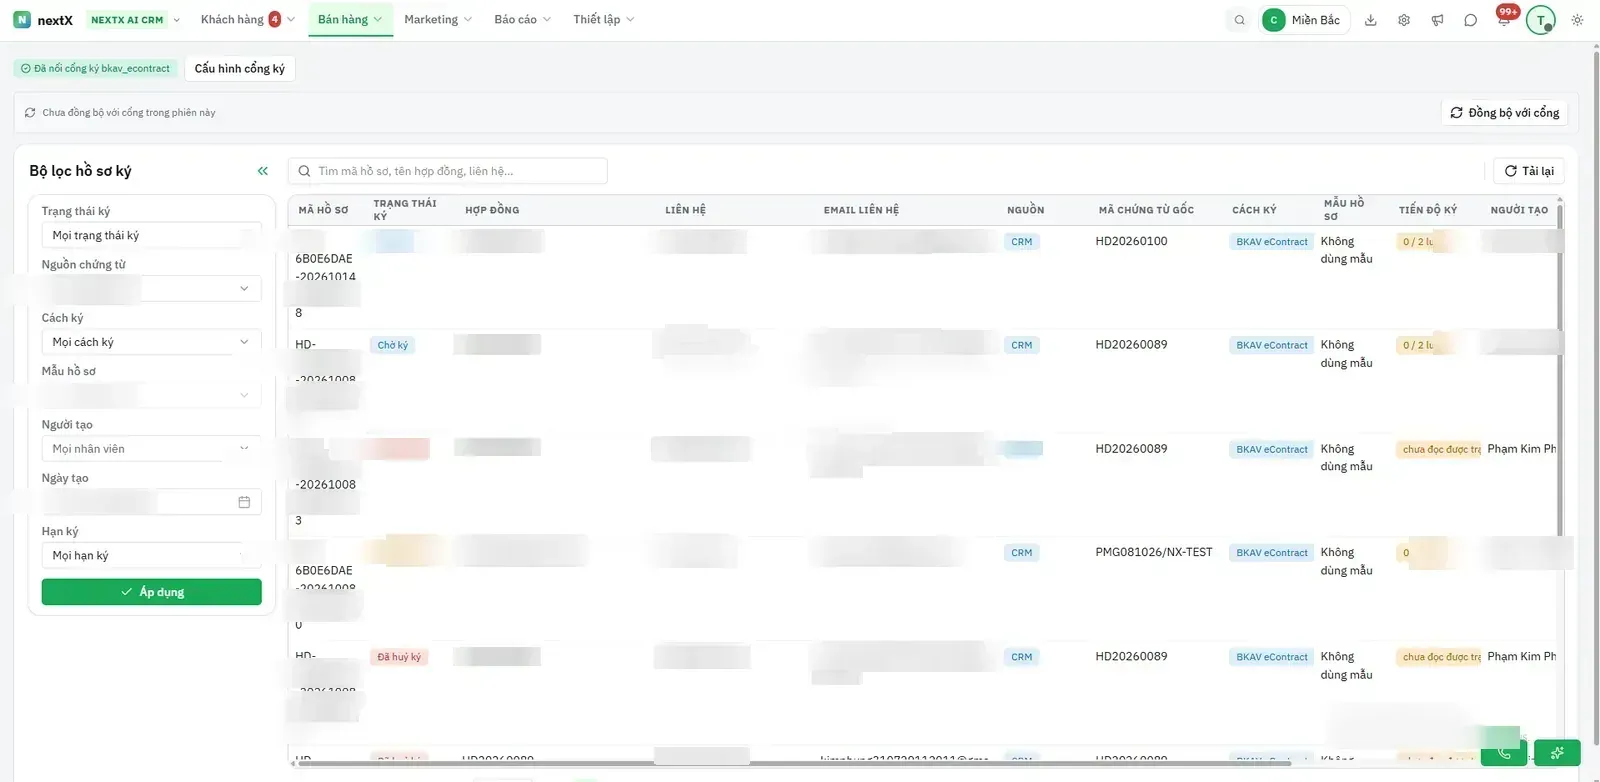
Task: Click the green phone call button
Action: (1504, 752)
